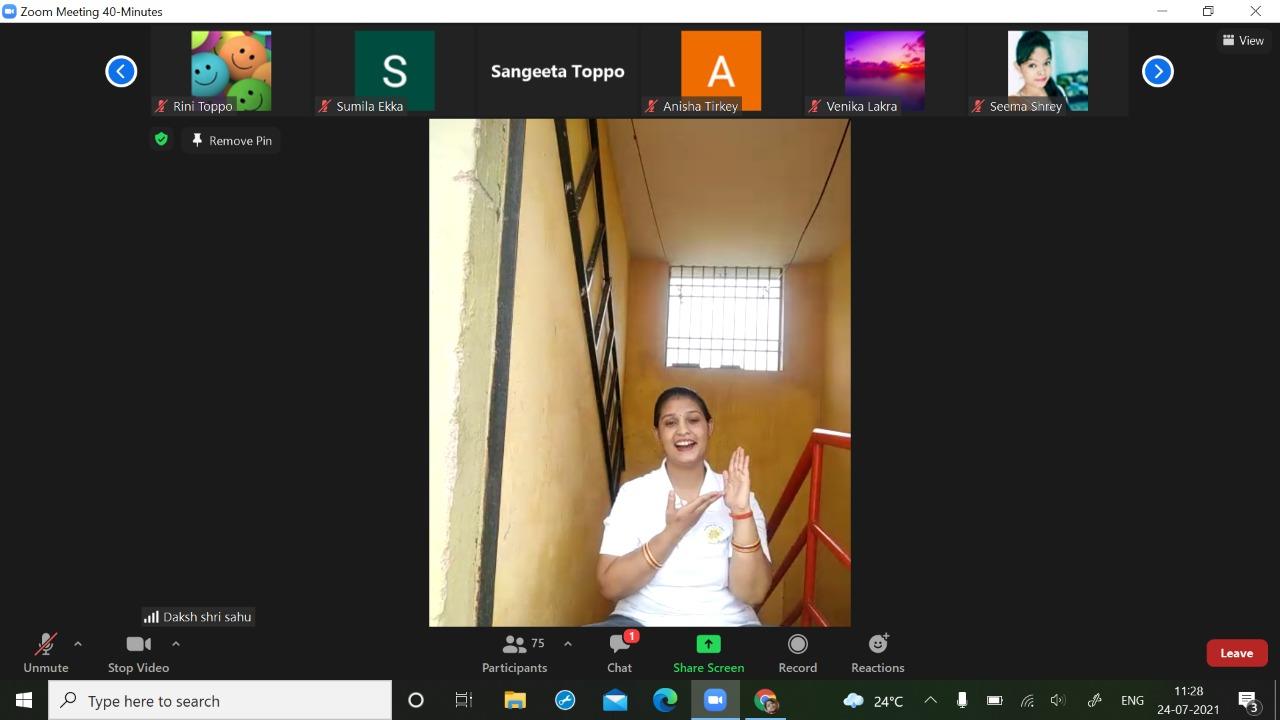Start recording with the Record button
The image size is (1280, 720).
[x=797, y=654]
